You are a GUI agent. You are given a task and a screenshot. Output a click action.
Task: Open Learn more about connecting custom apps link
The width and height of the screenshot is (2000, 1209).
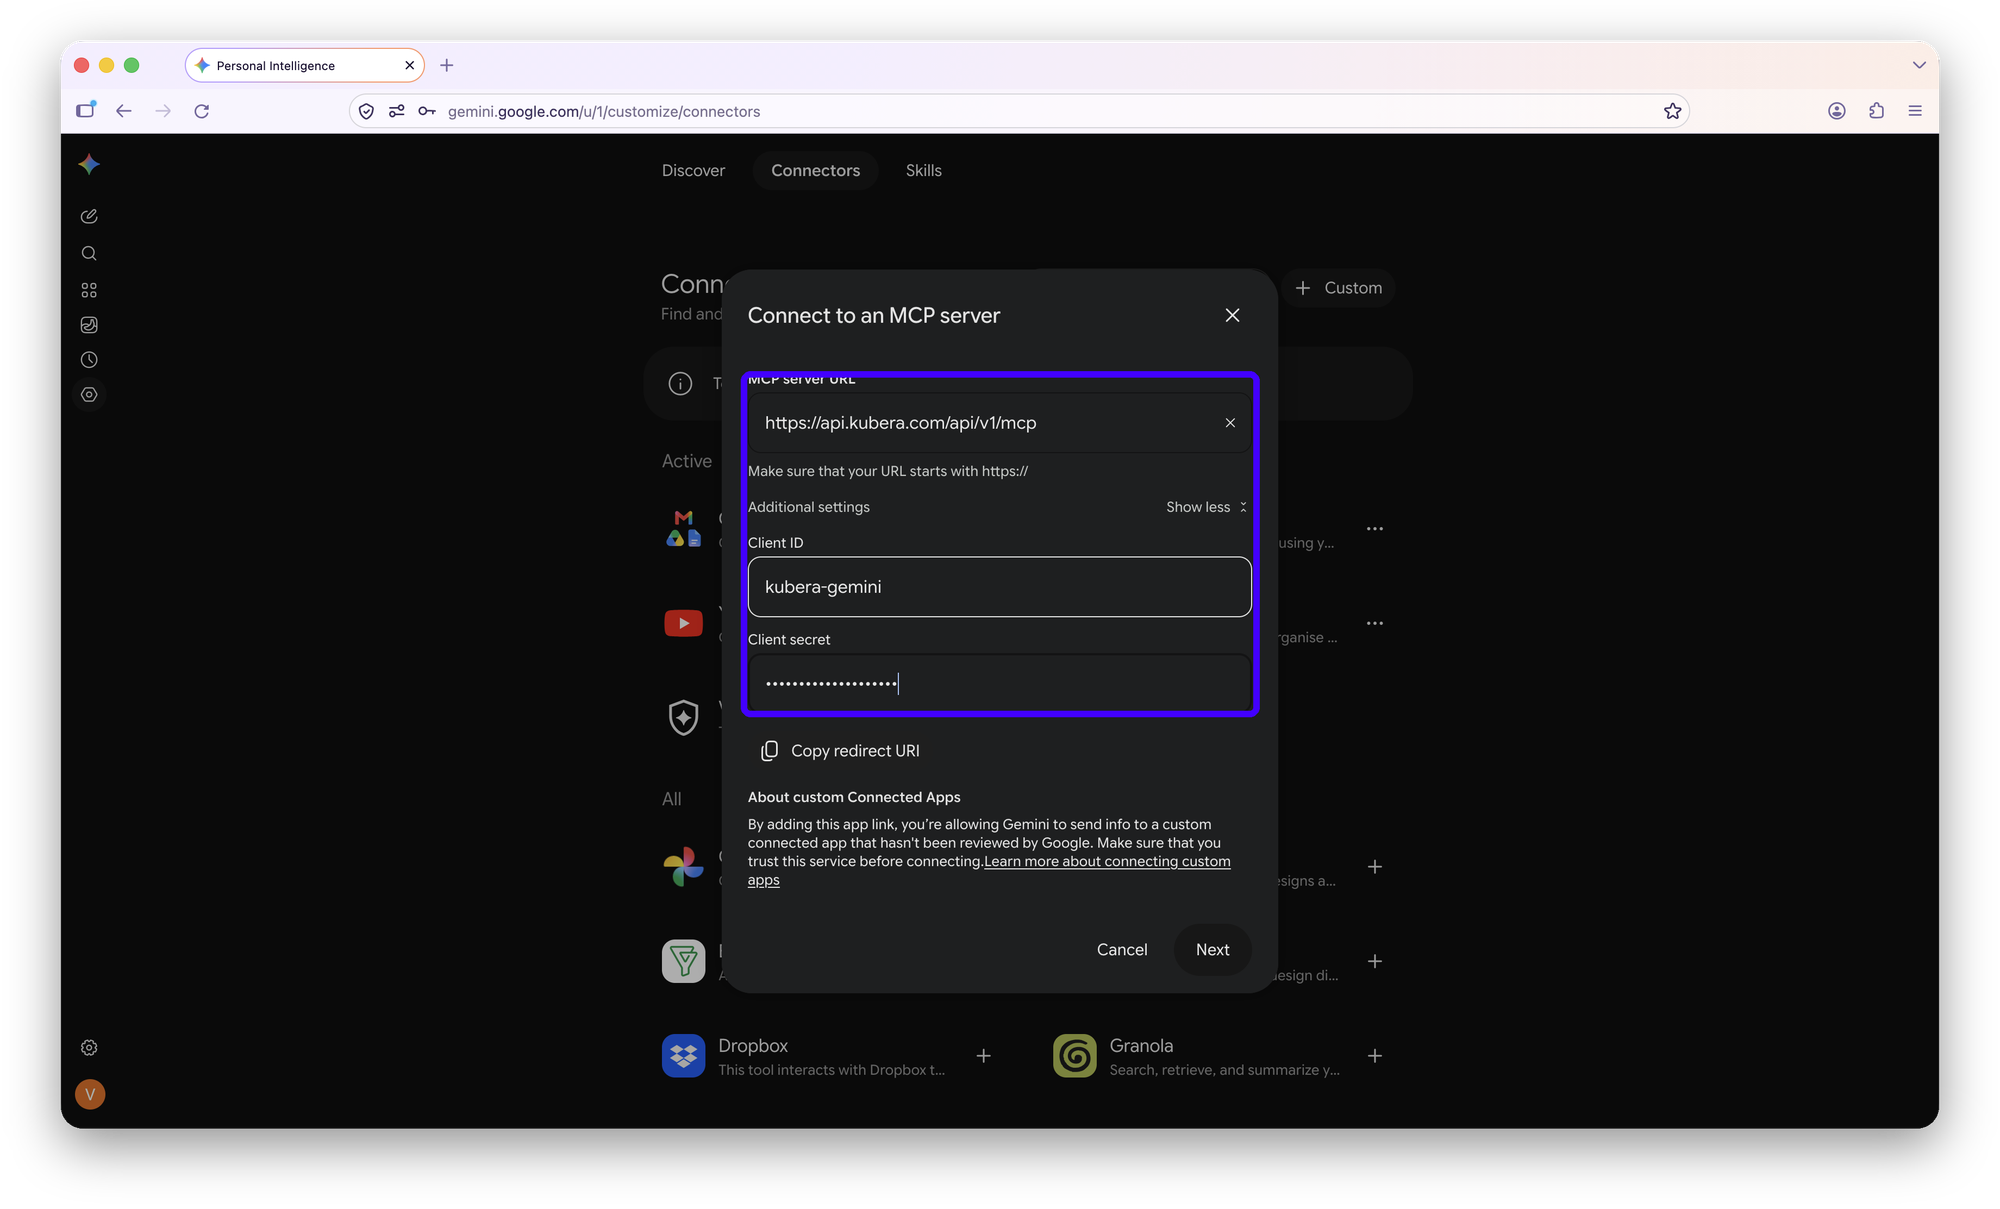pos(989,871)
